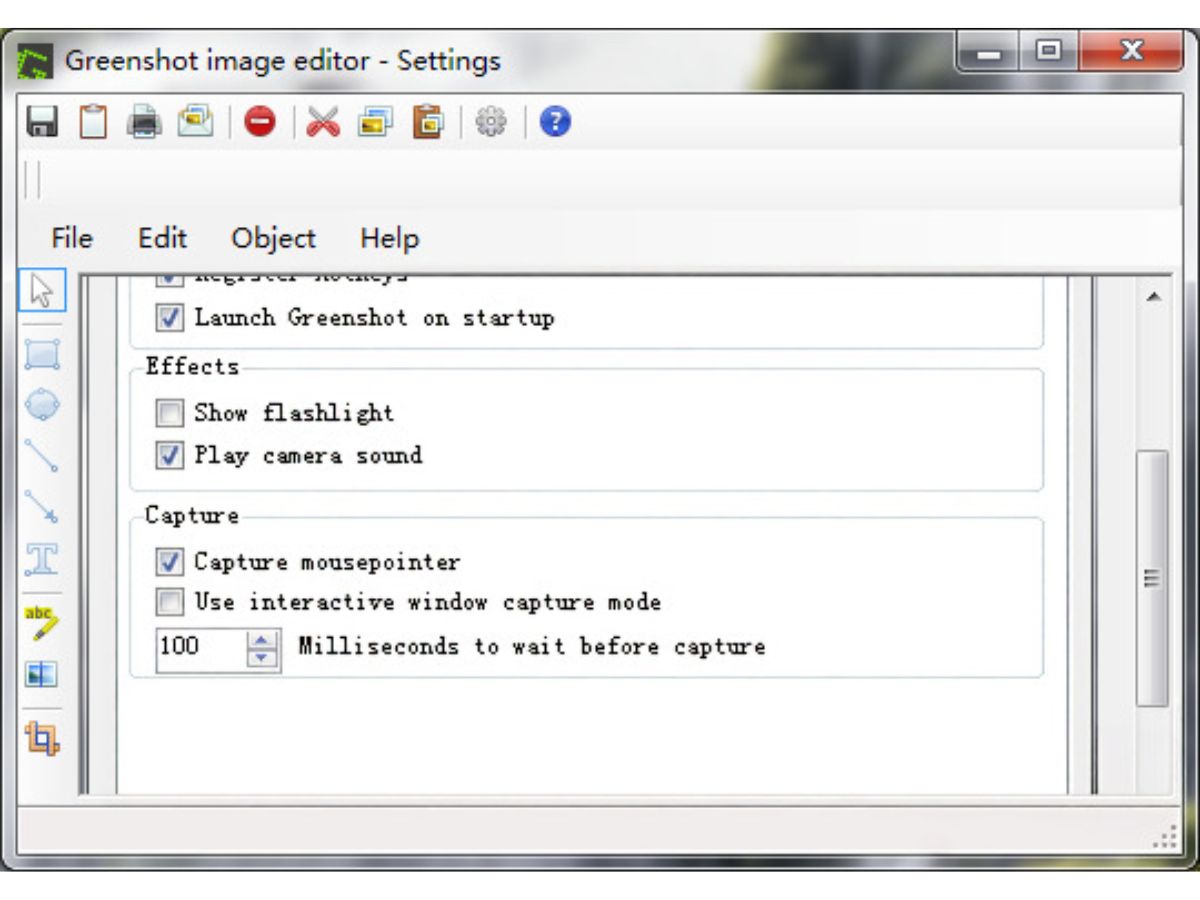Open Help blue question mark icon

click(555, 123)
